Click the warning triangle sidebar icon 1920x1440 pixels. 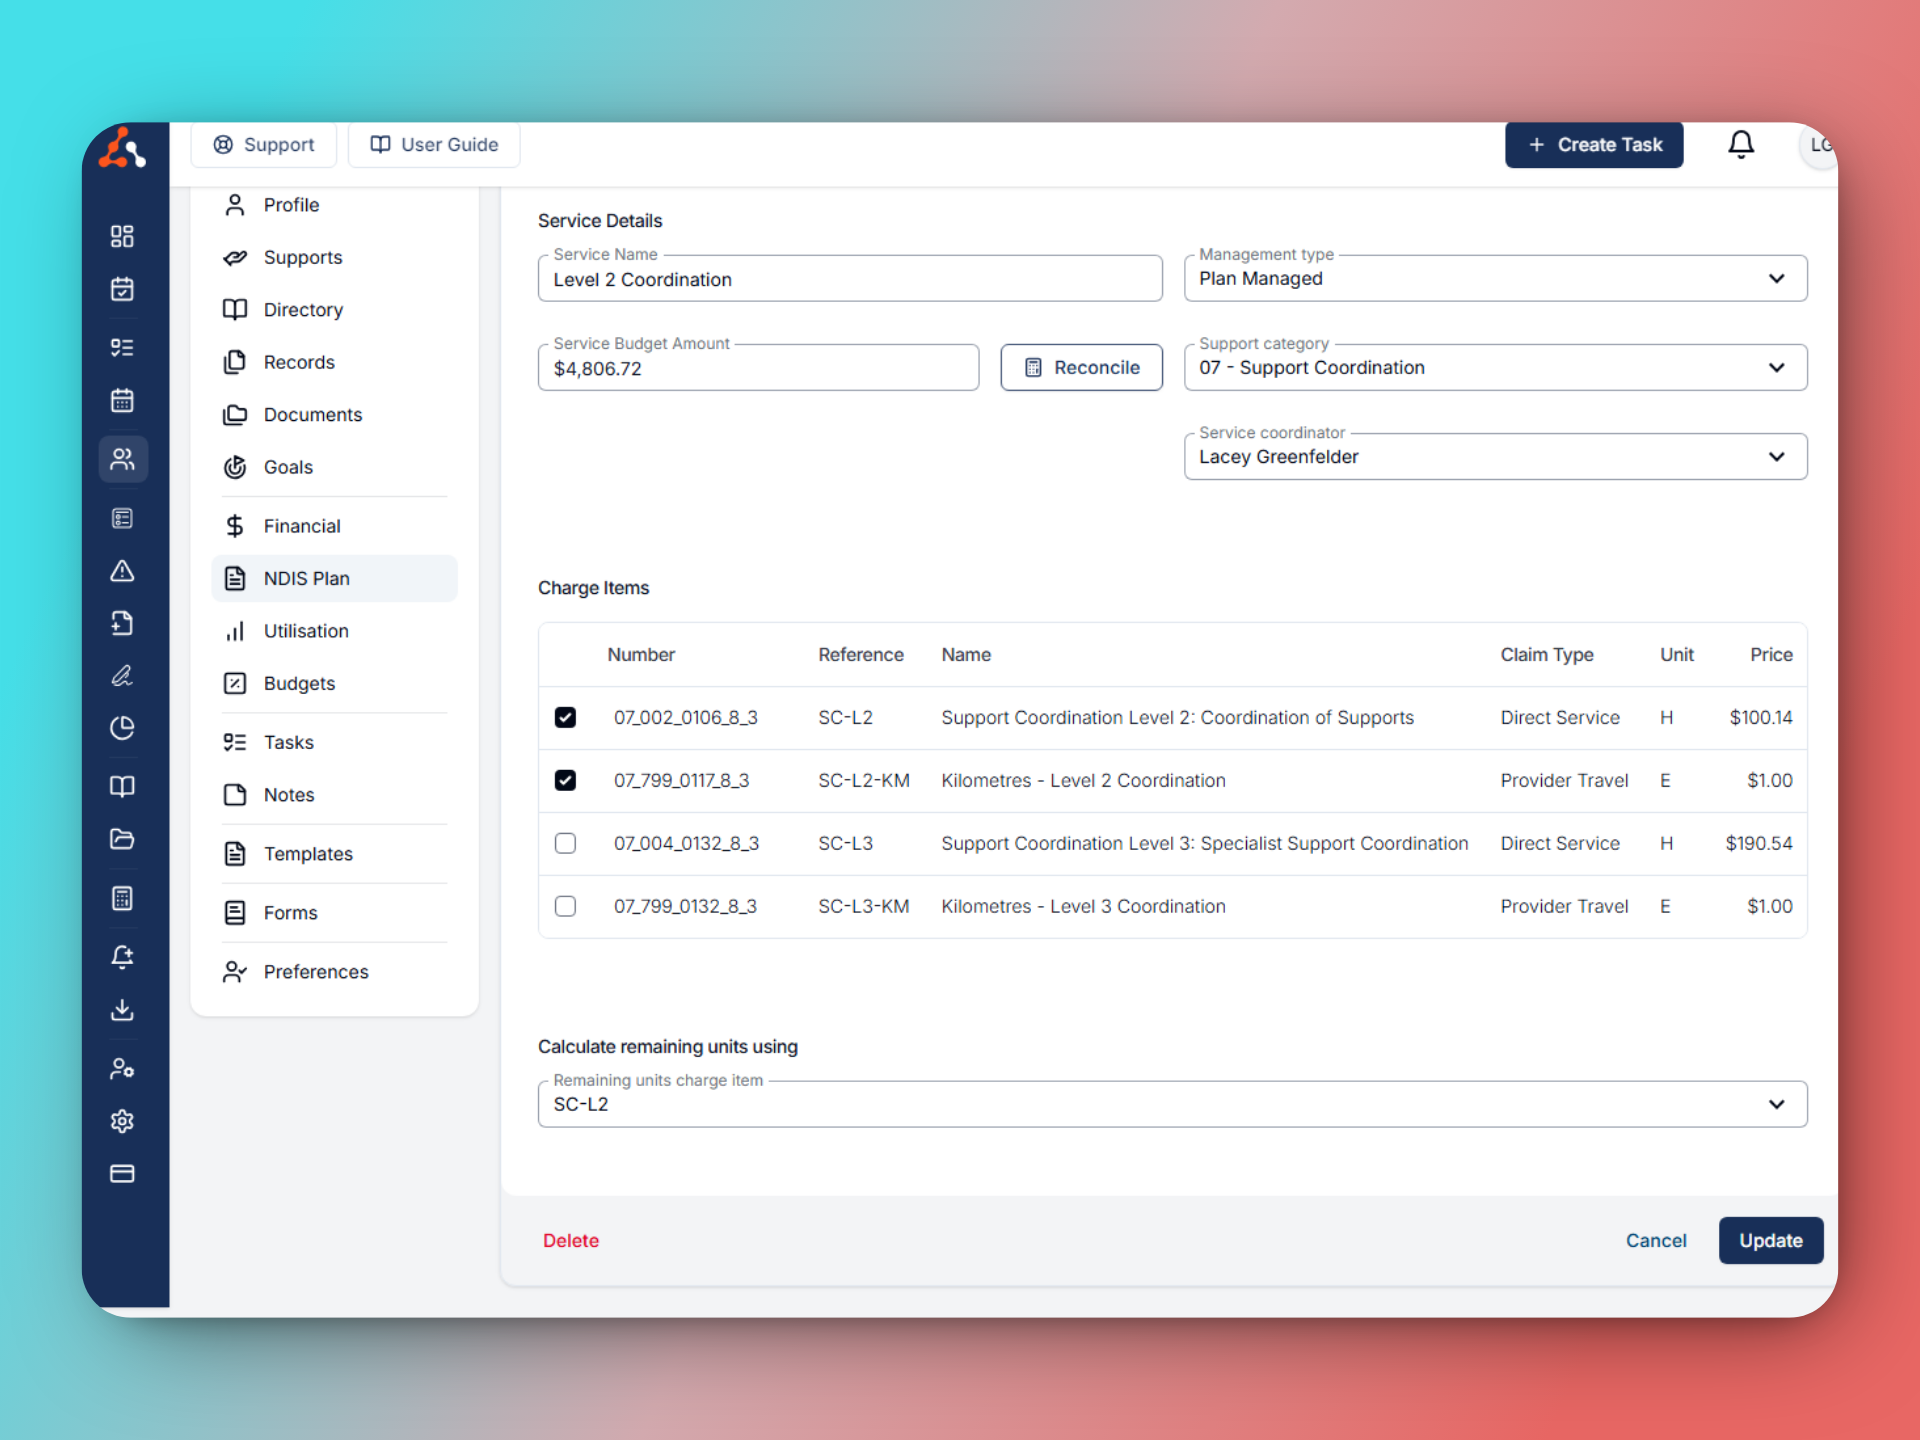pyautogui.click(x=122, y=571)
